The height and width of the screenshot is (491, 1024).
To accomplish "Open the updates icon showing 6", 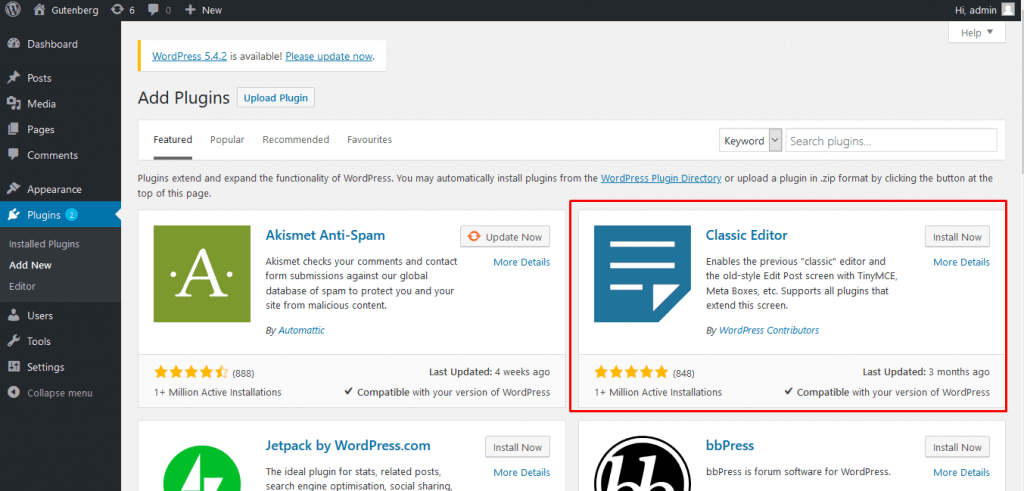I will [x=123, y=10].
